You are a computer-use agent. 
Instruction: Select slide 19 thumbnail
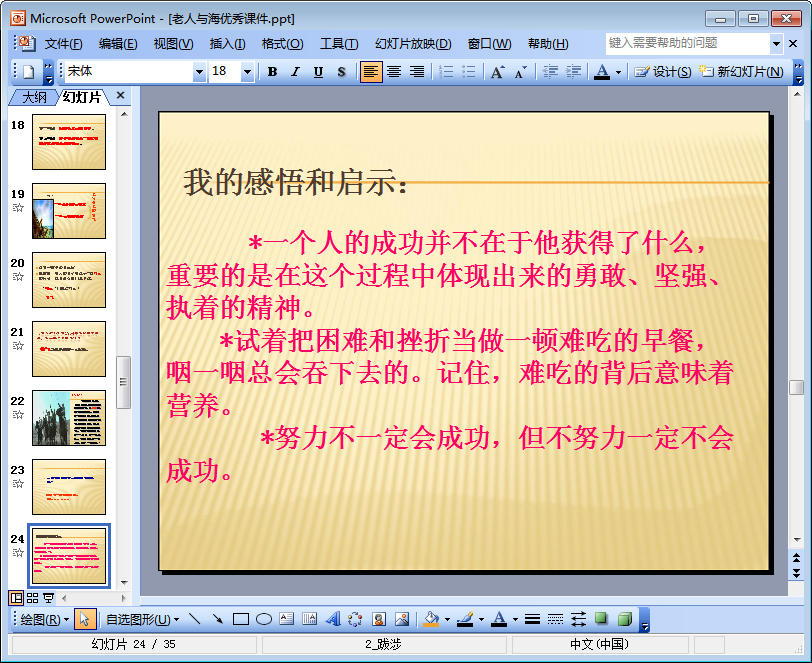pos(69,211)
